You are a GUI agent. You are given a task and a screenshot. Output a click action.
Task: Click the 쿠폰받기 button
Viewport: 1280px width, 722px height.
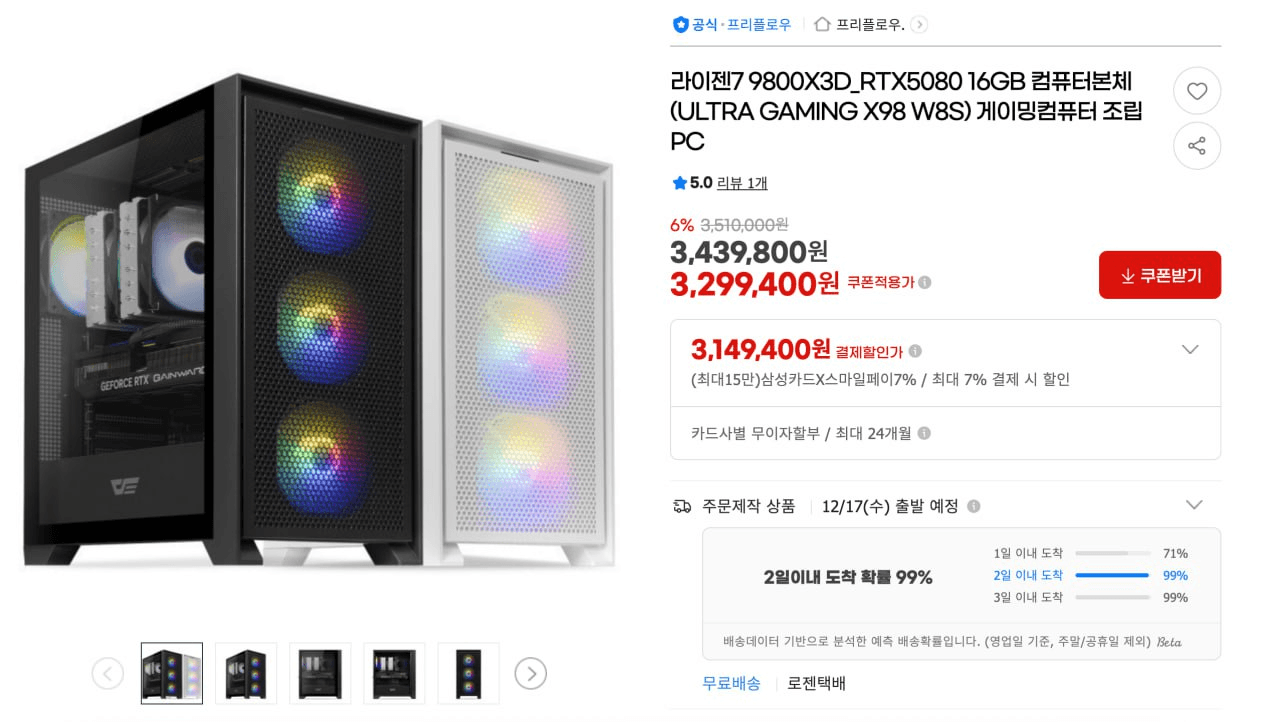(x=1160, y=275)
